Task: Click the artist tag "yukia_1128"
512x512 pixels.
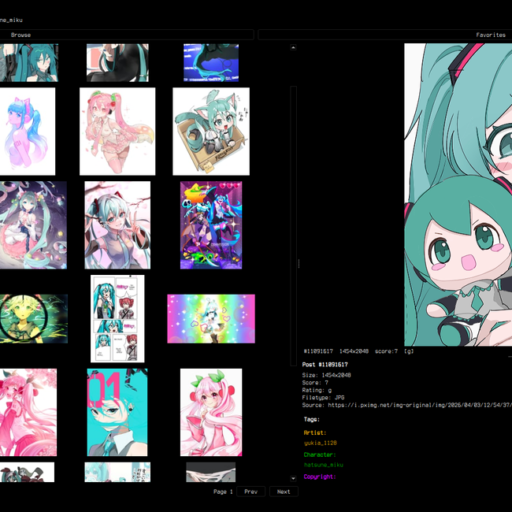Action: (320, 443)
